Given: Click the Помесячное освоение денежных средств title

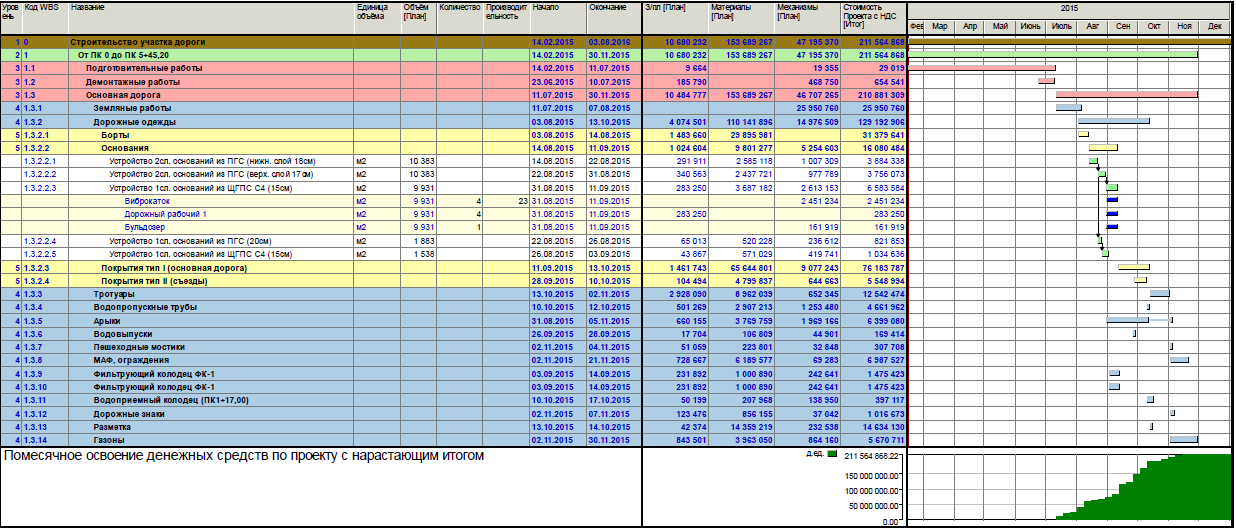Looking at the screenshot, I should tap(244, 456).
